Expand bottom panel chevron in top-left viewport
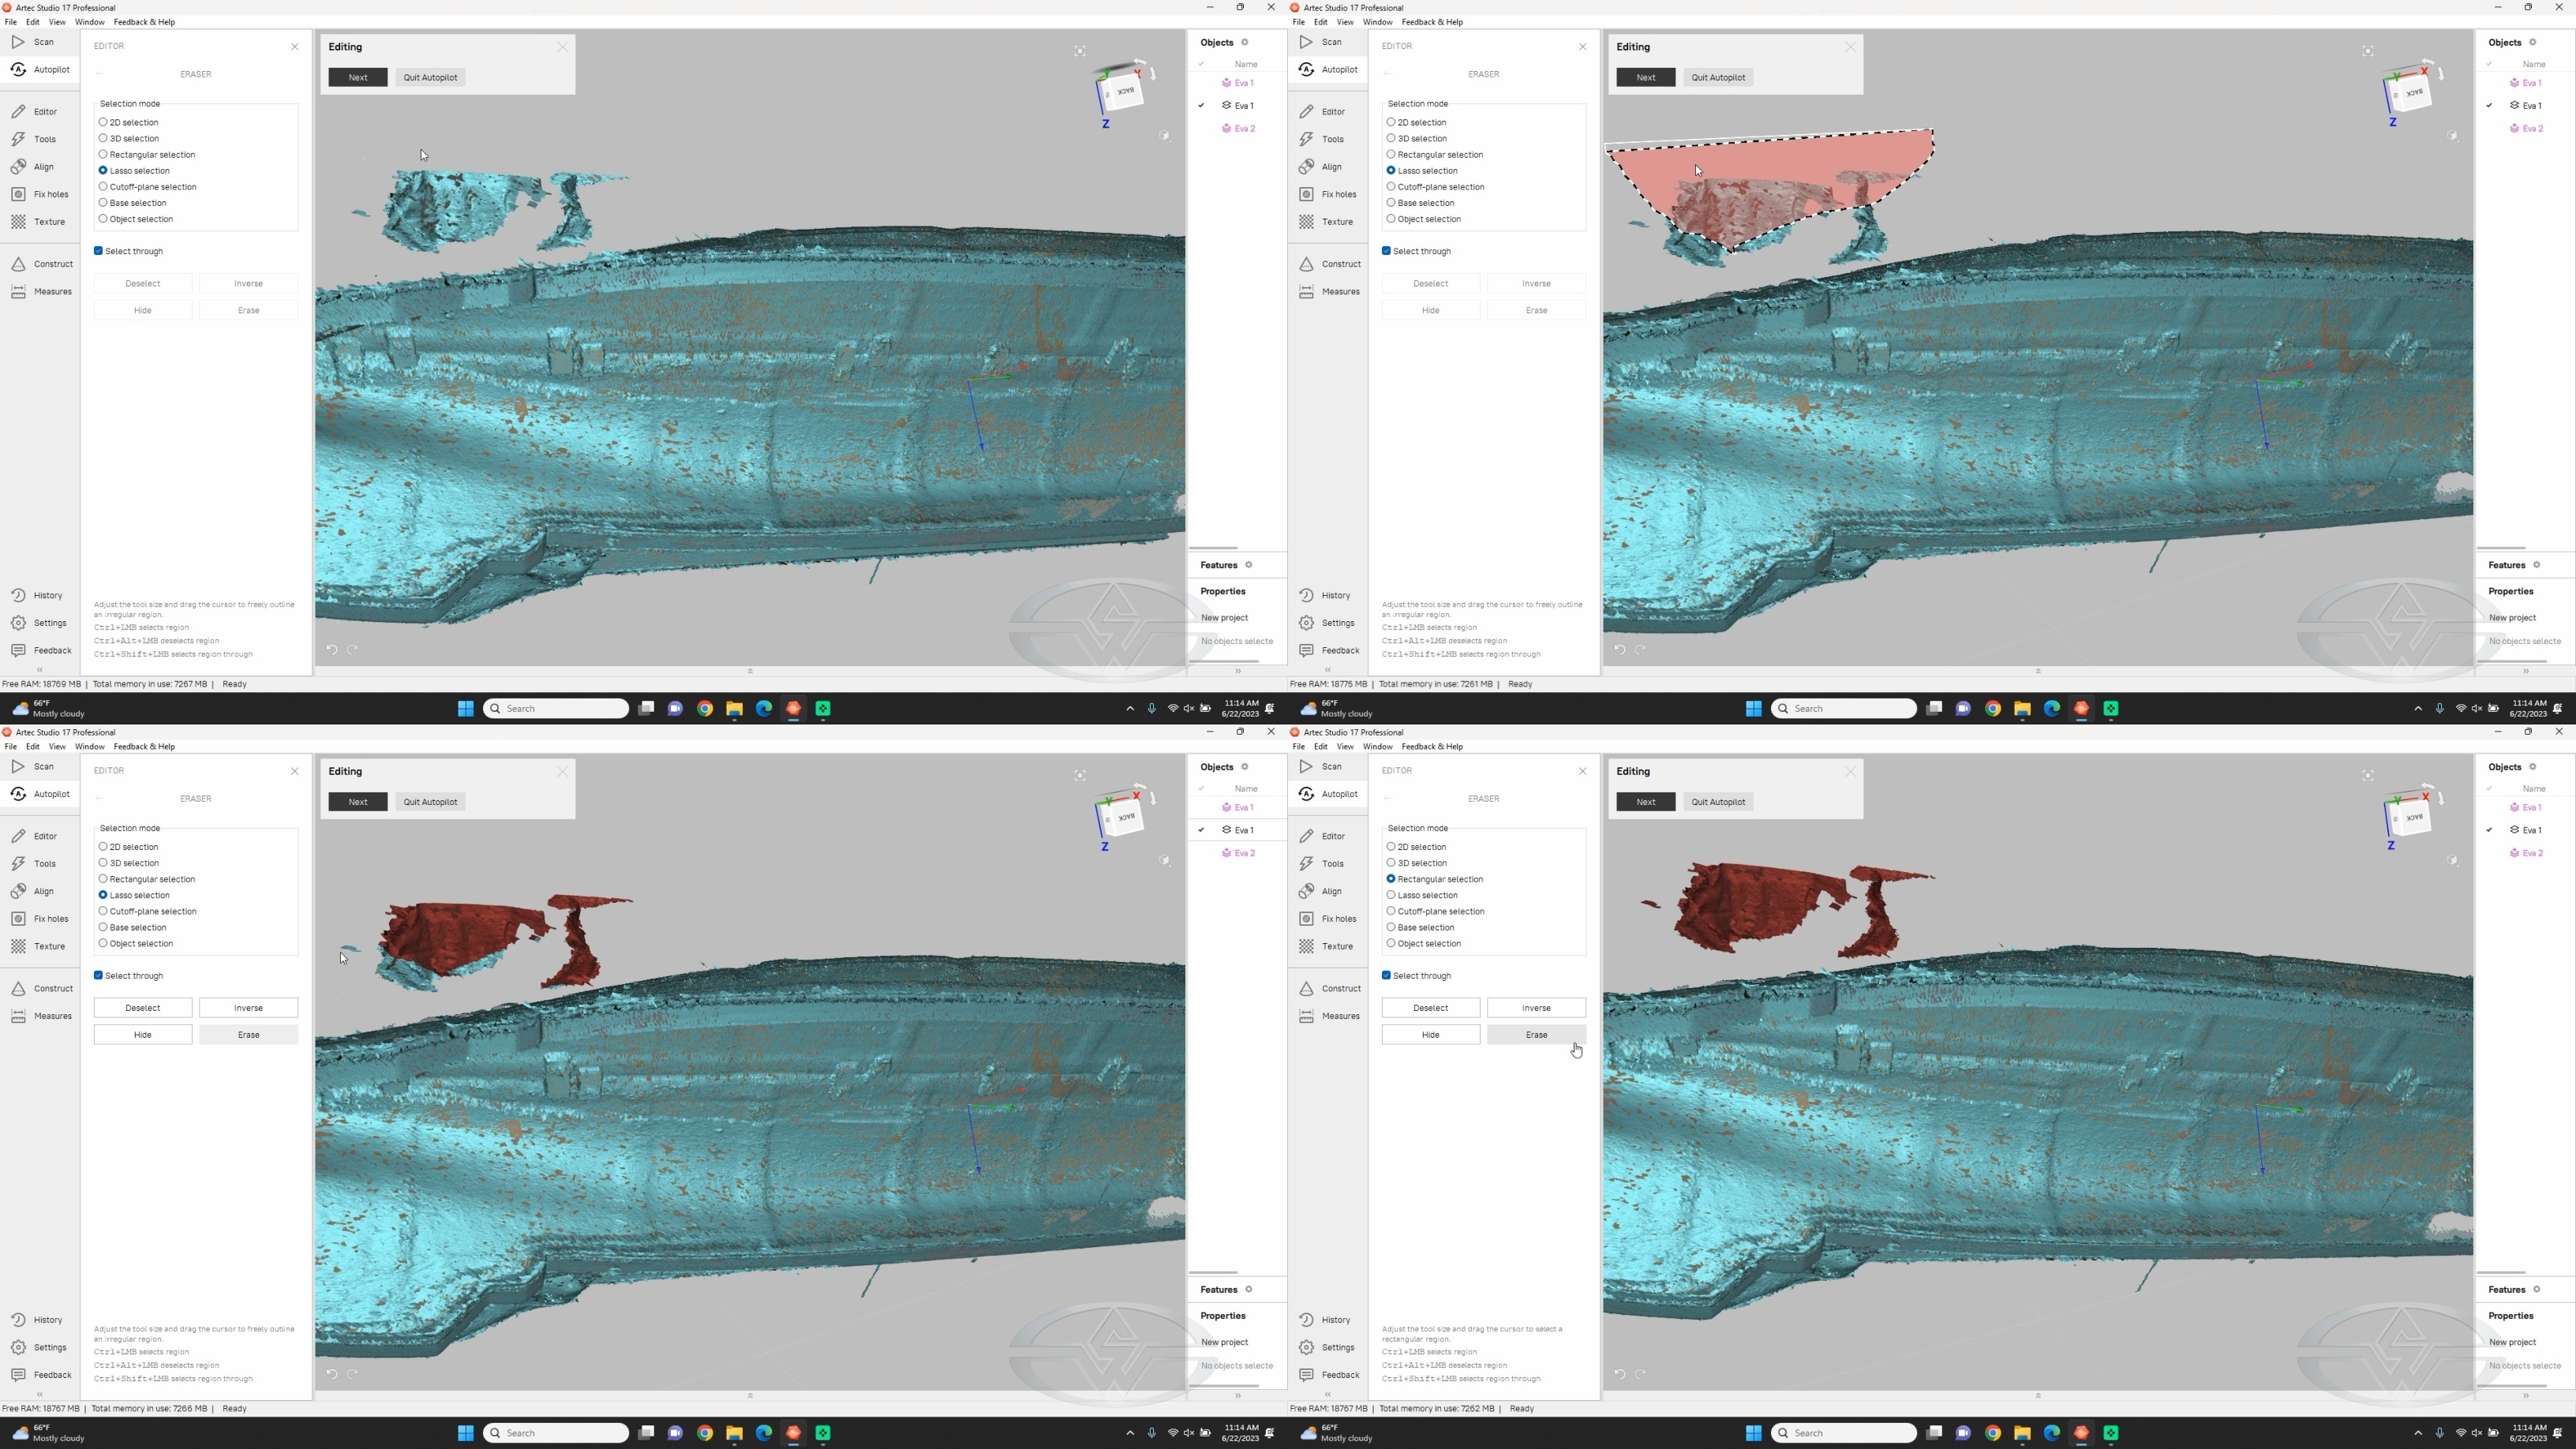The height and width of the screenshot is (1449, 2576). click(750, 671)
